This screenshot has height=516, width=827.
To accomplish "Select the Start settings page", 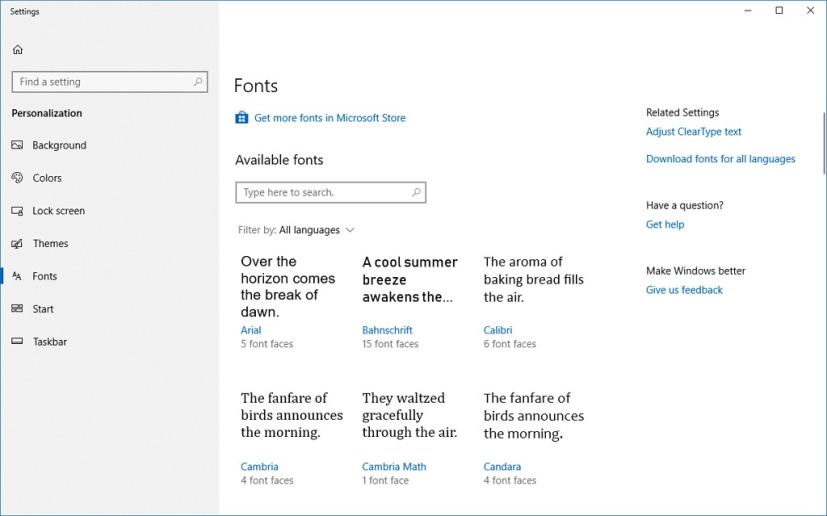I will [43, 309].
